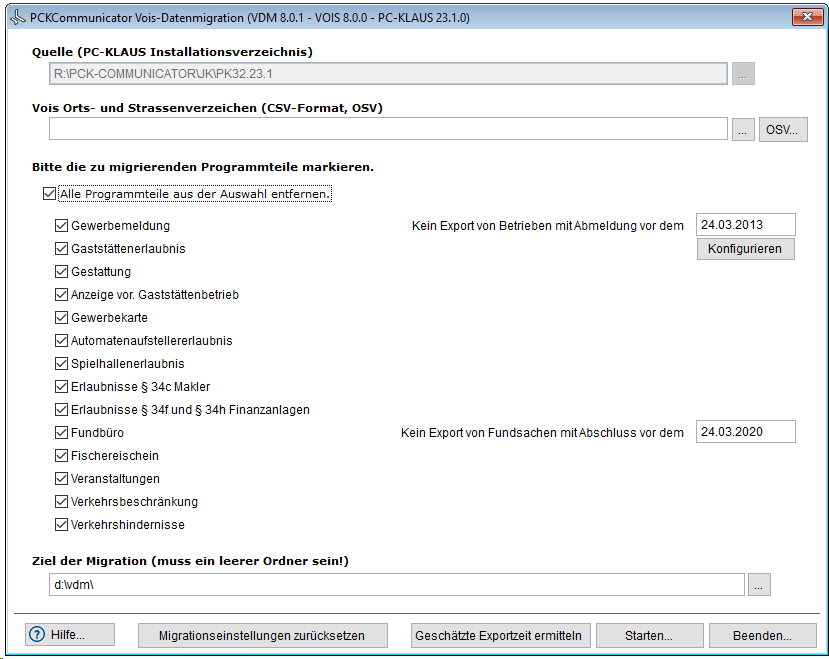The image size is (829, 659).
Task: Browse for migration target folder
Action: point(758,586)
